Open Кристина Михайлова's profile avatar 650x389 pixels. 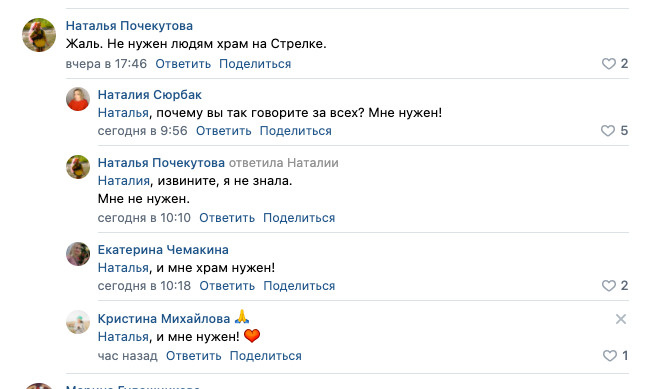[78, 322]
